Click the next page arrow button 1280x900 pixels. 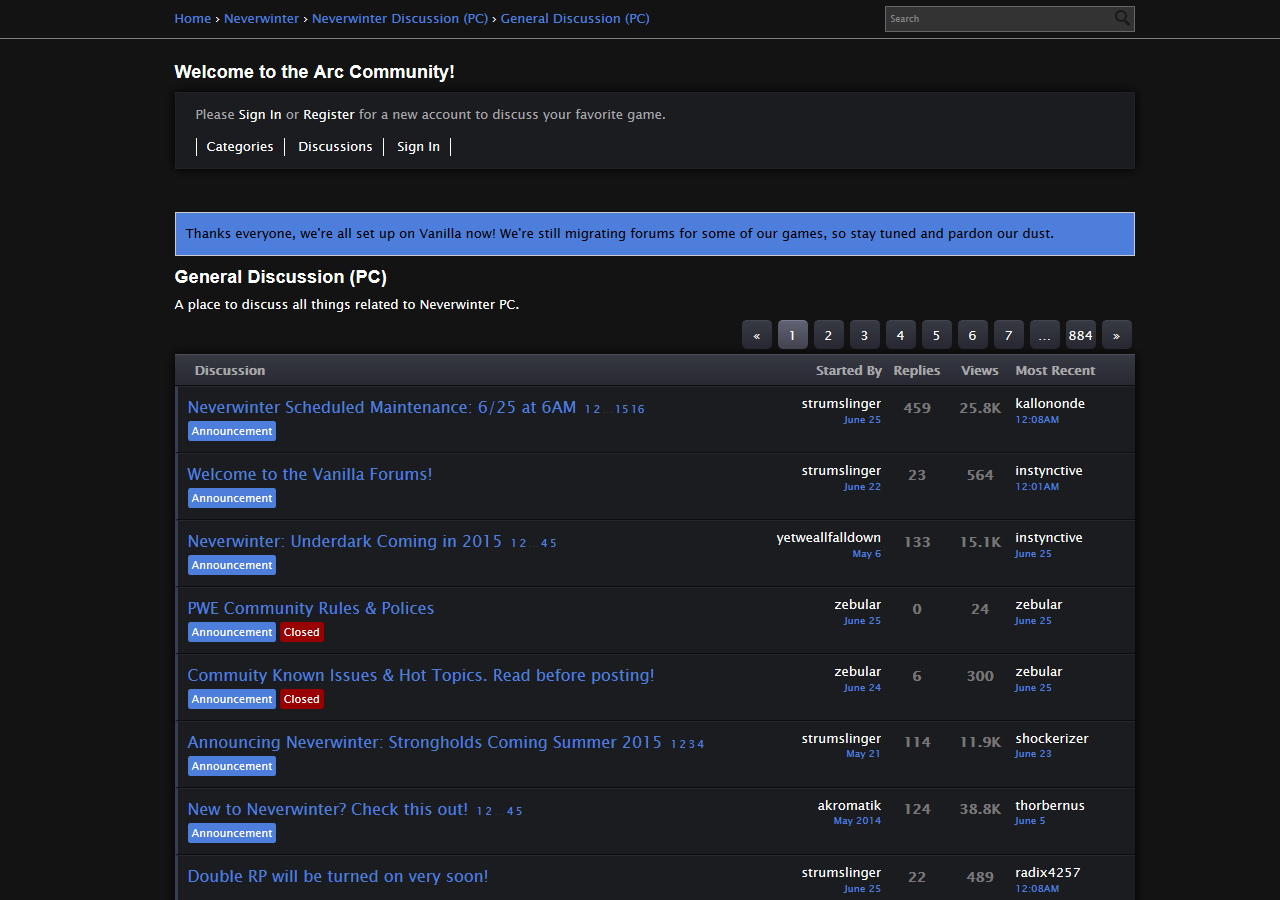click(1116, 334)
